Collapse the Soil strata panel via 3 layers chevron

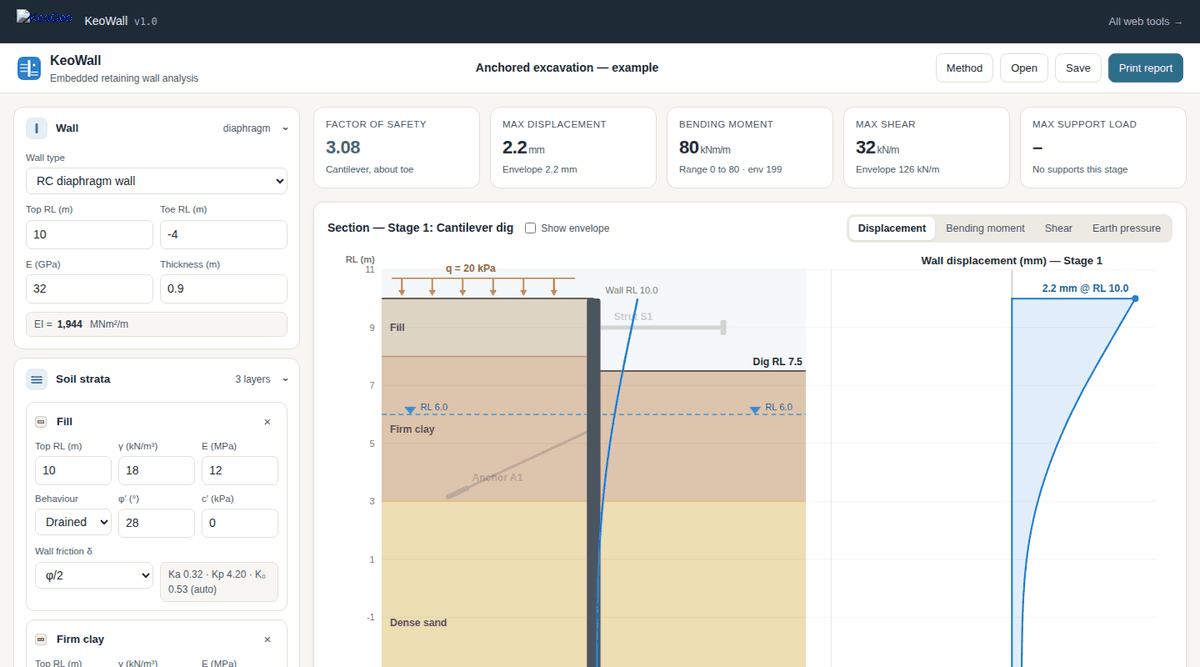(286, 379)
